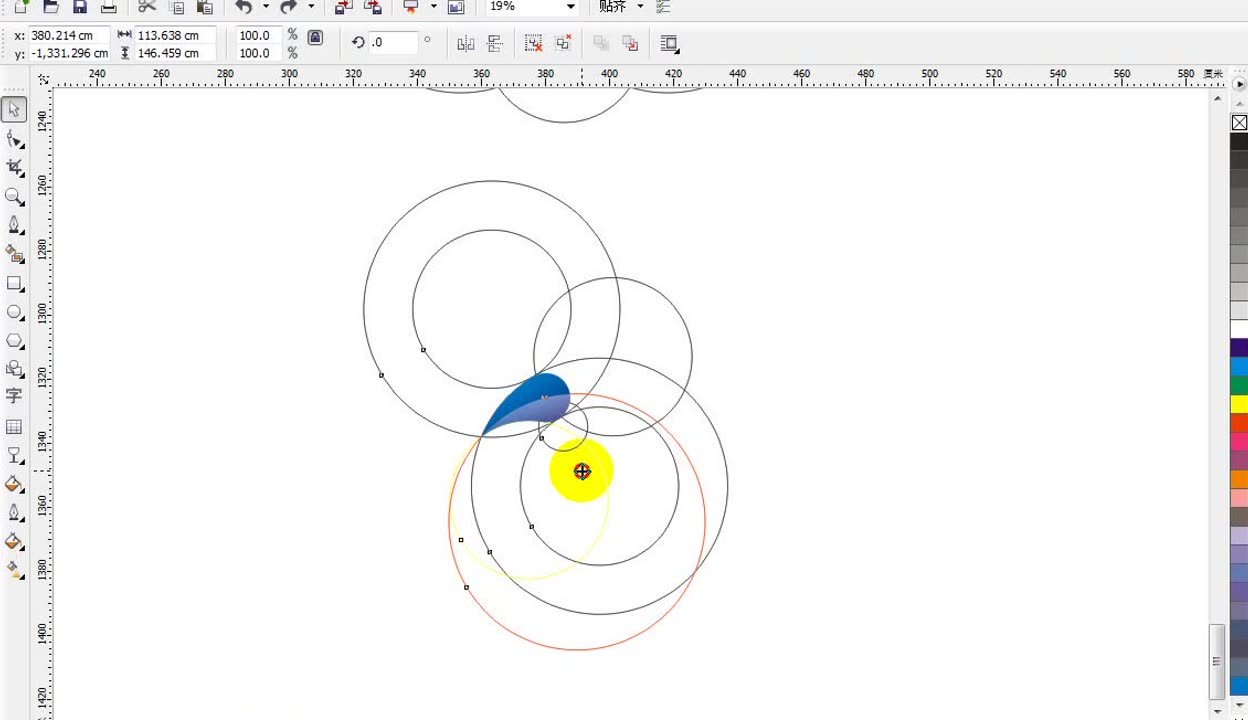
Task: Toggle the lock ratio padlock
Action: (x=315, y=38)
